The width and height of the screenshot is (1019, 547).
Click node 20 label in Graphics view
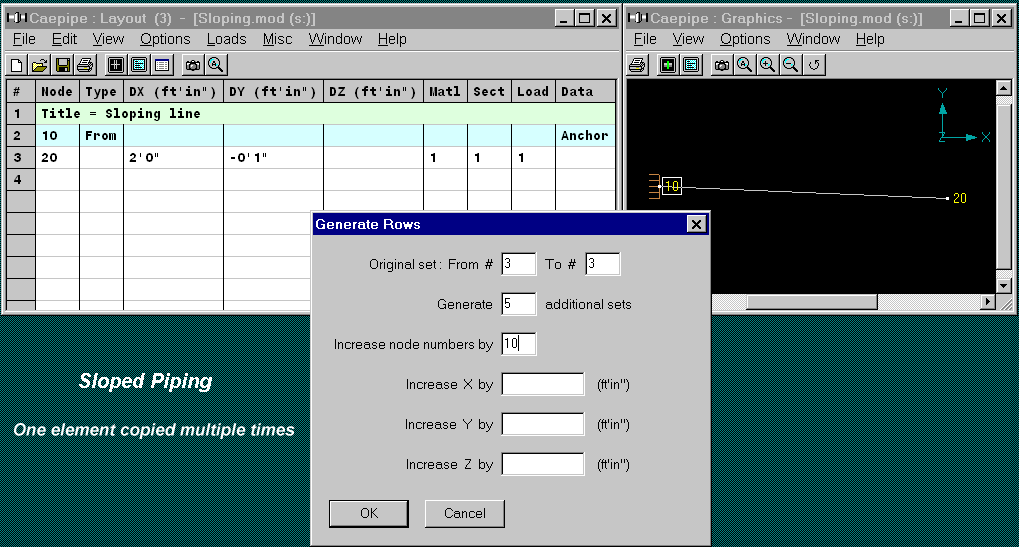pyautogui.click(x=960, y=198)
